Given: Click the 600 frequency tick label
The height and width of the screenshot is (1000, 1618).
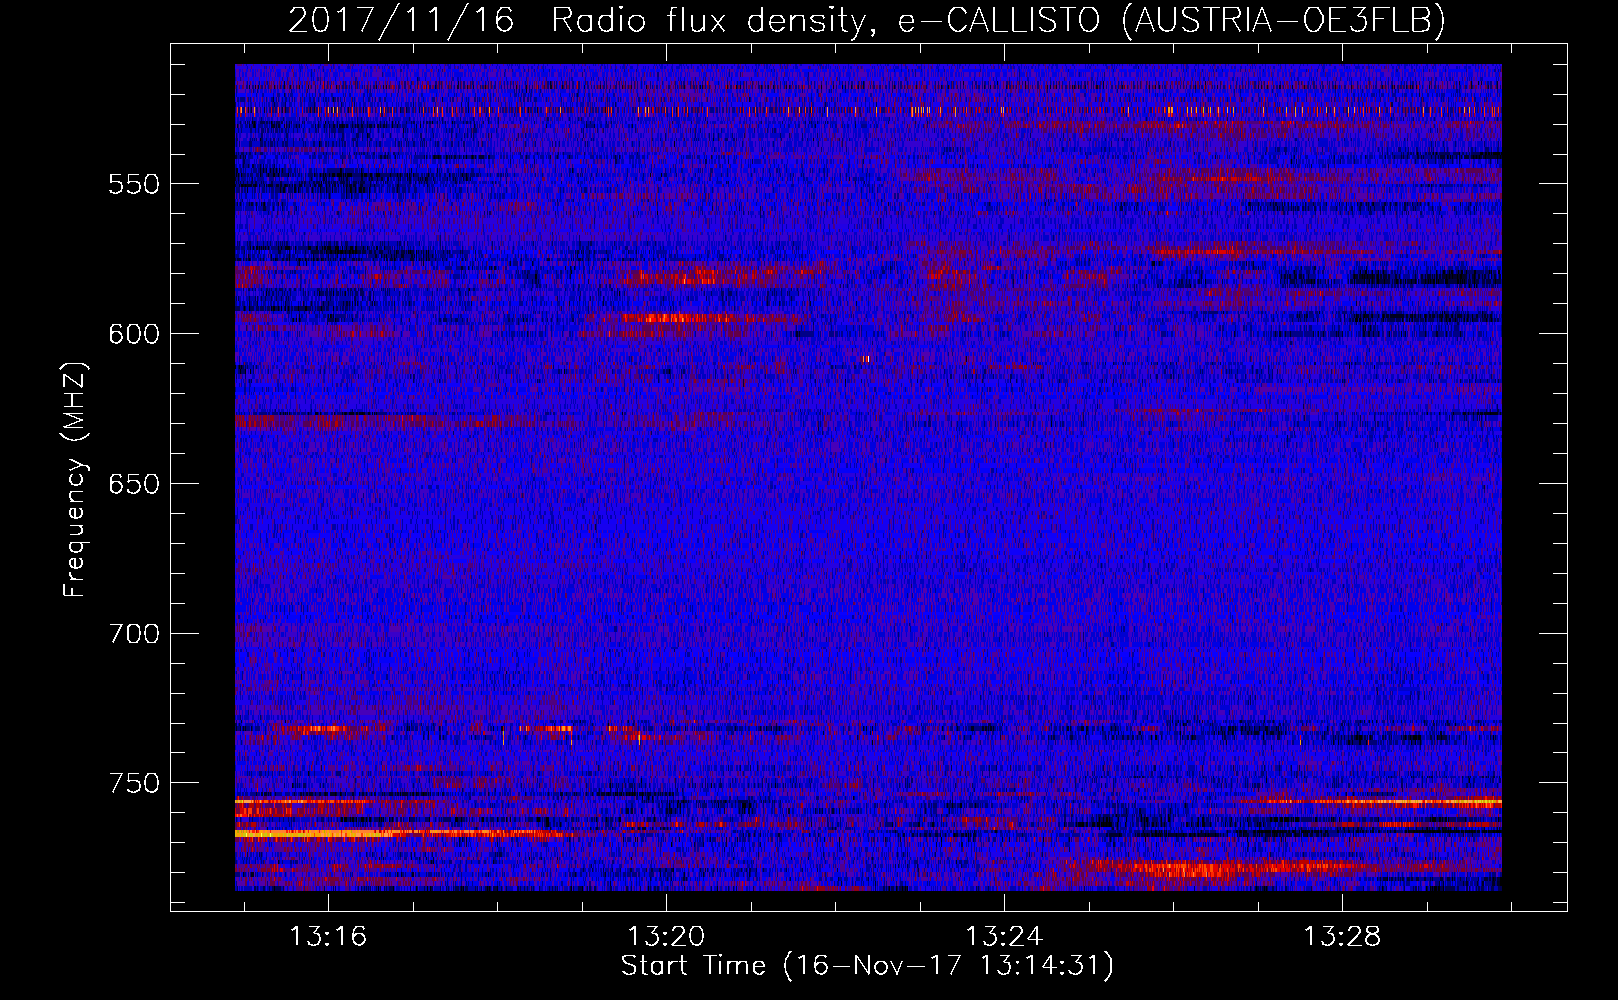Looking at the screenshot, I should tap(134, 334).
